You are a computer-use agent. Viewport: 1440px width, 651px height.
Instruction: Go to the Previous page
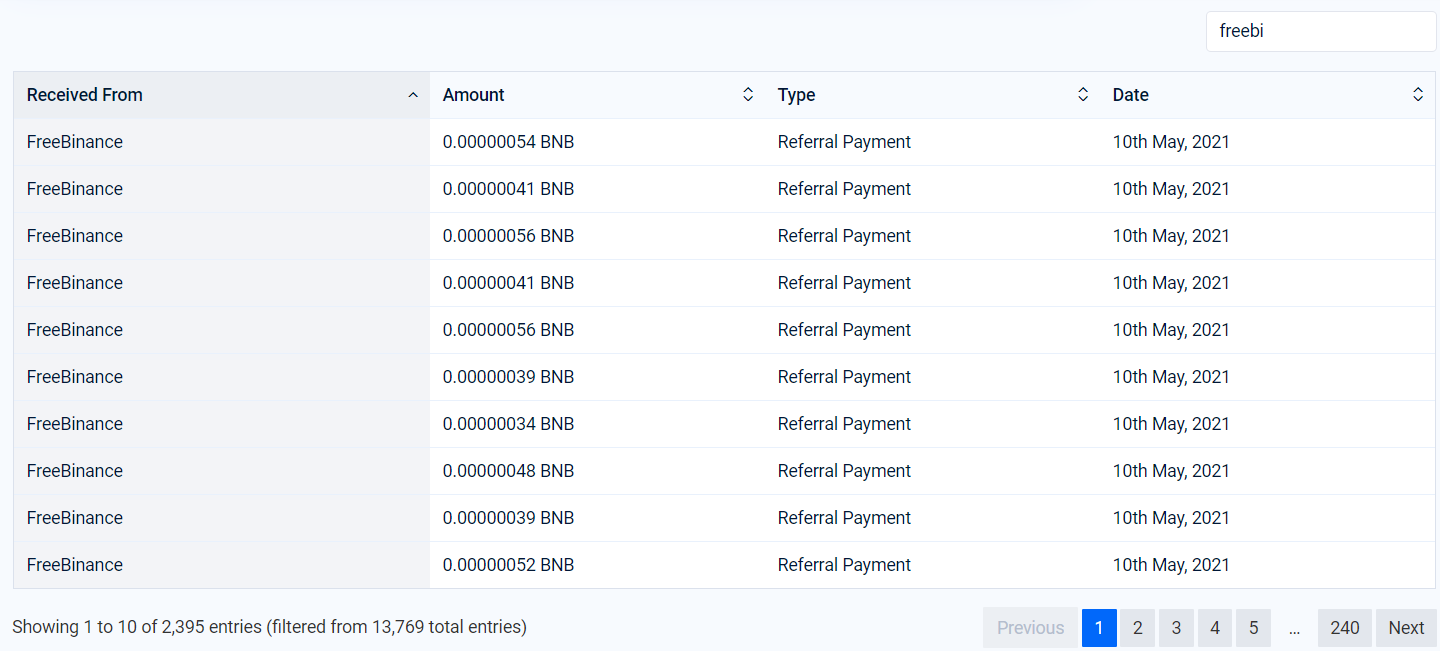1030,628
